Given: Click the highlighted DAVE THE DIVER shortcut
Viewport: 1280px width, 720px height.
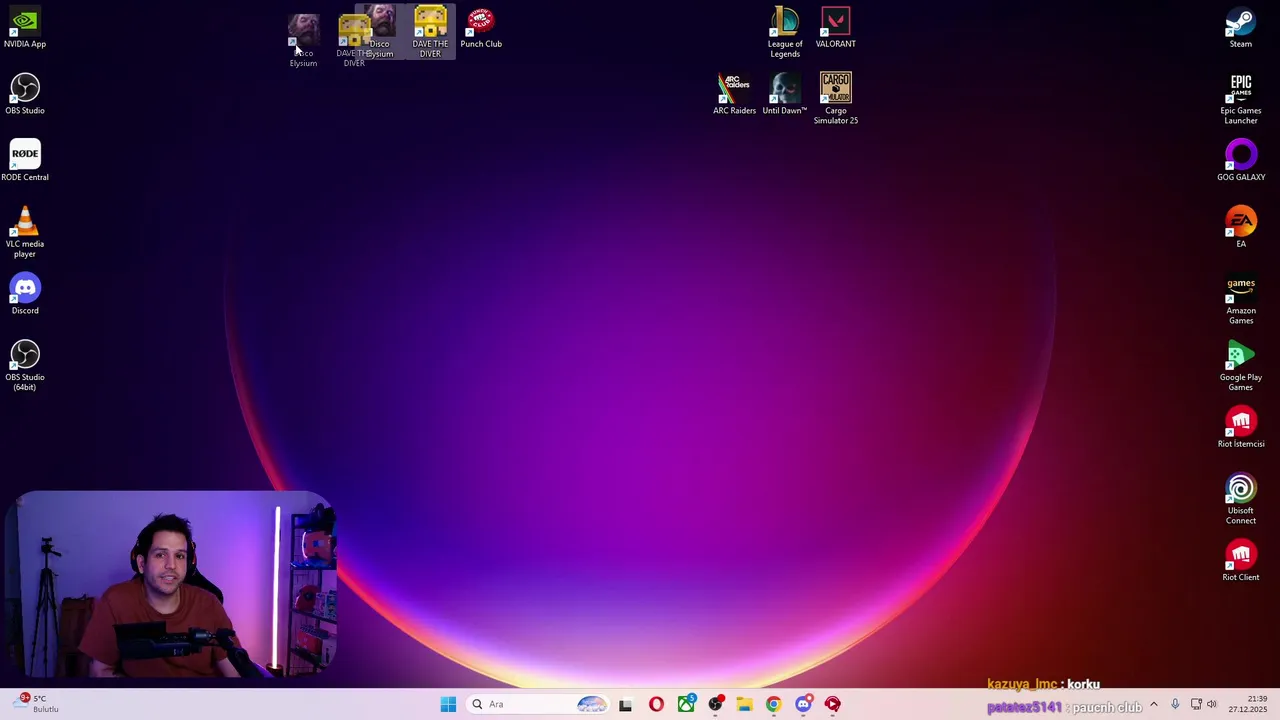Looking at the screenshot, I should pyautogui.click(x=430, y=32).
